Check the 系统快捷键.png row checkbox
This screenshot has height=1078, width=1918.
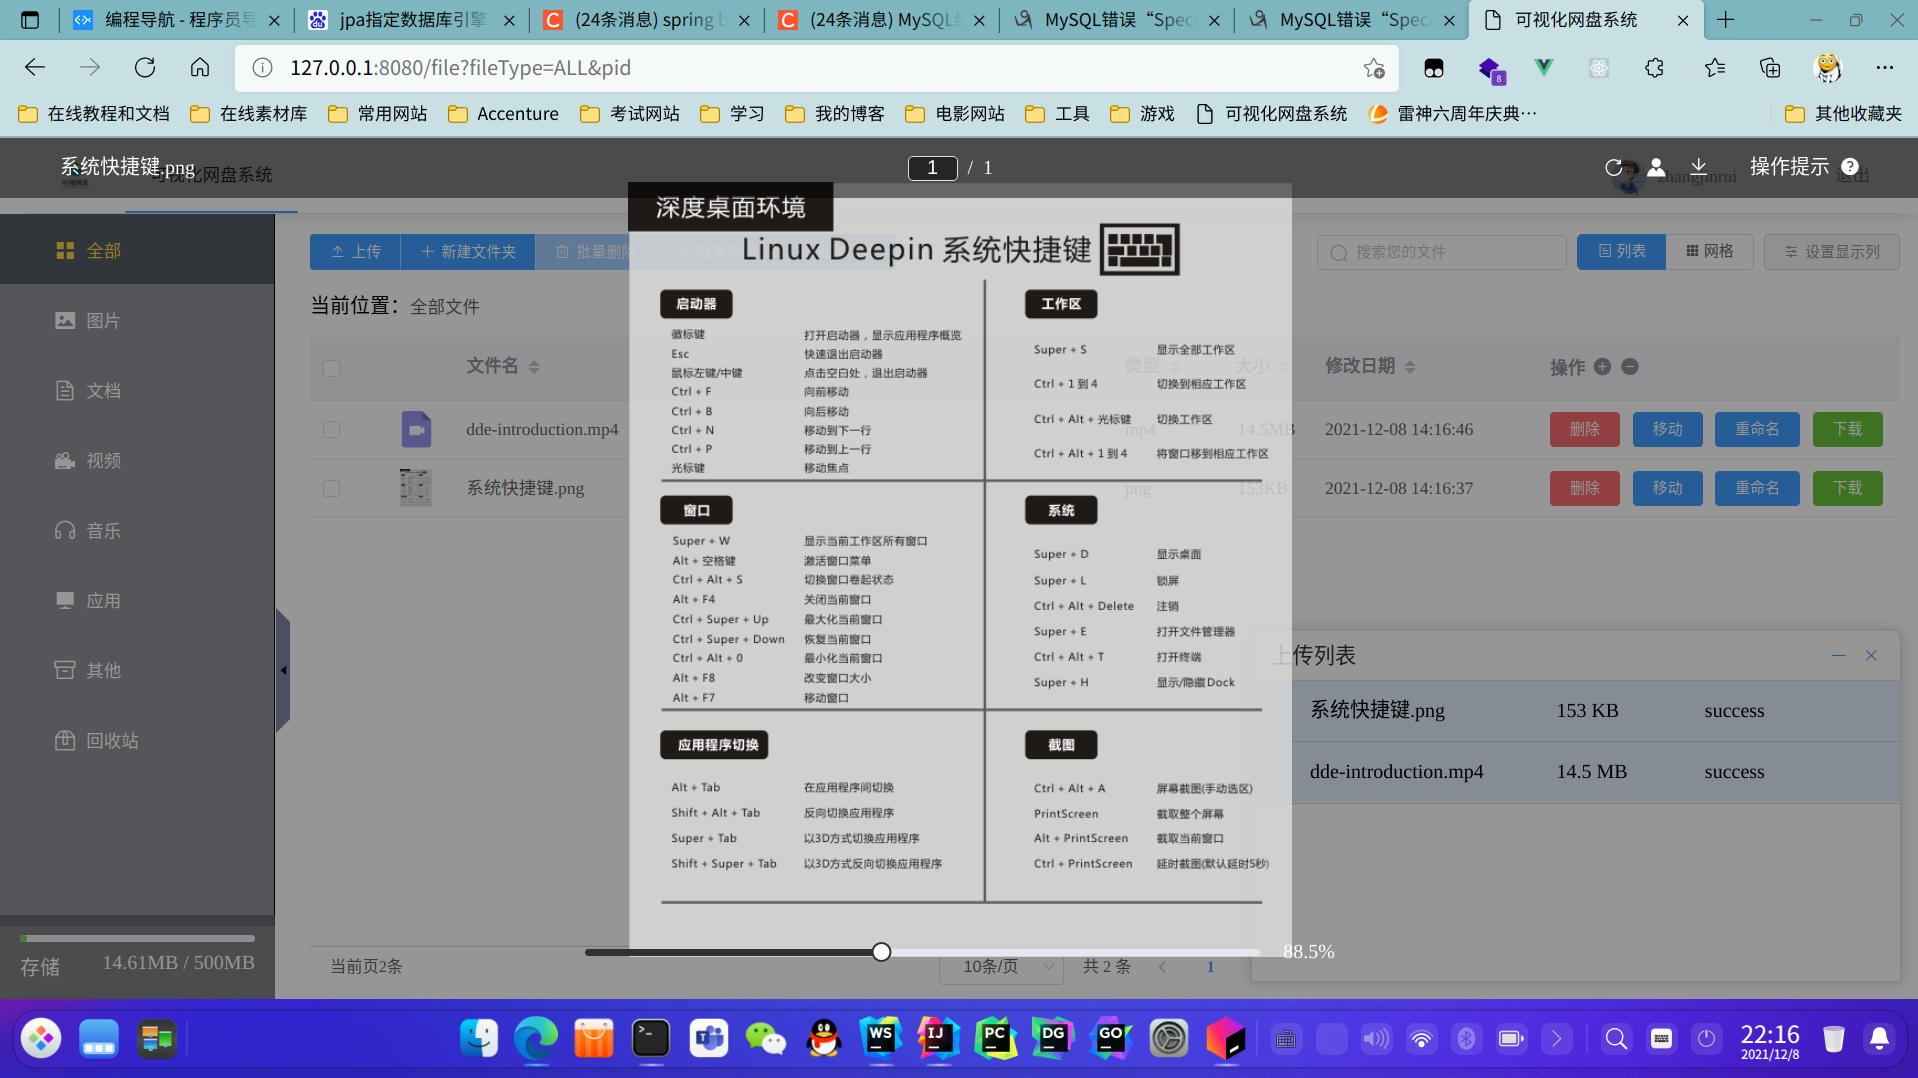coord(332,488)
